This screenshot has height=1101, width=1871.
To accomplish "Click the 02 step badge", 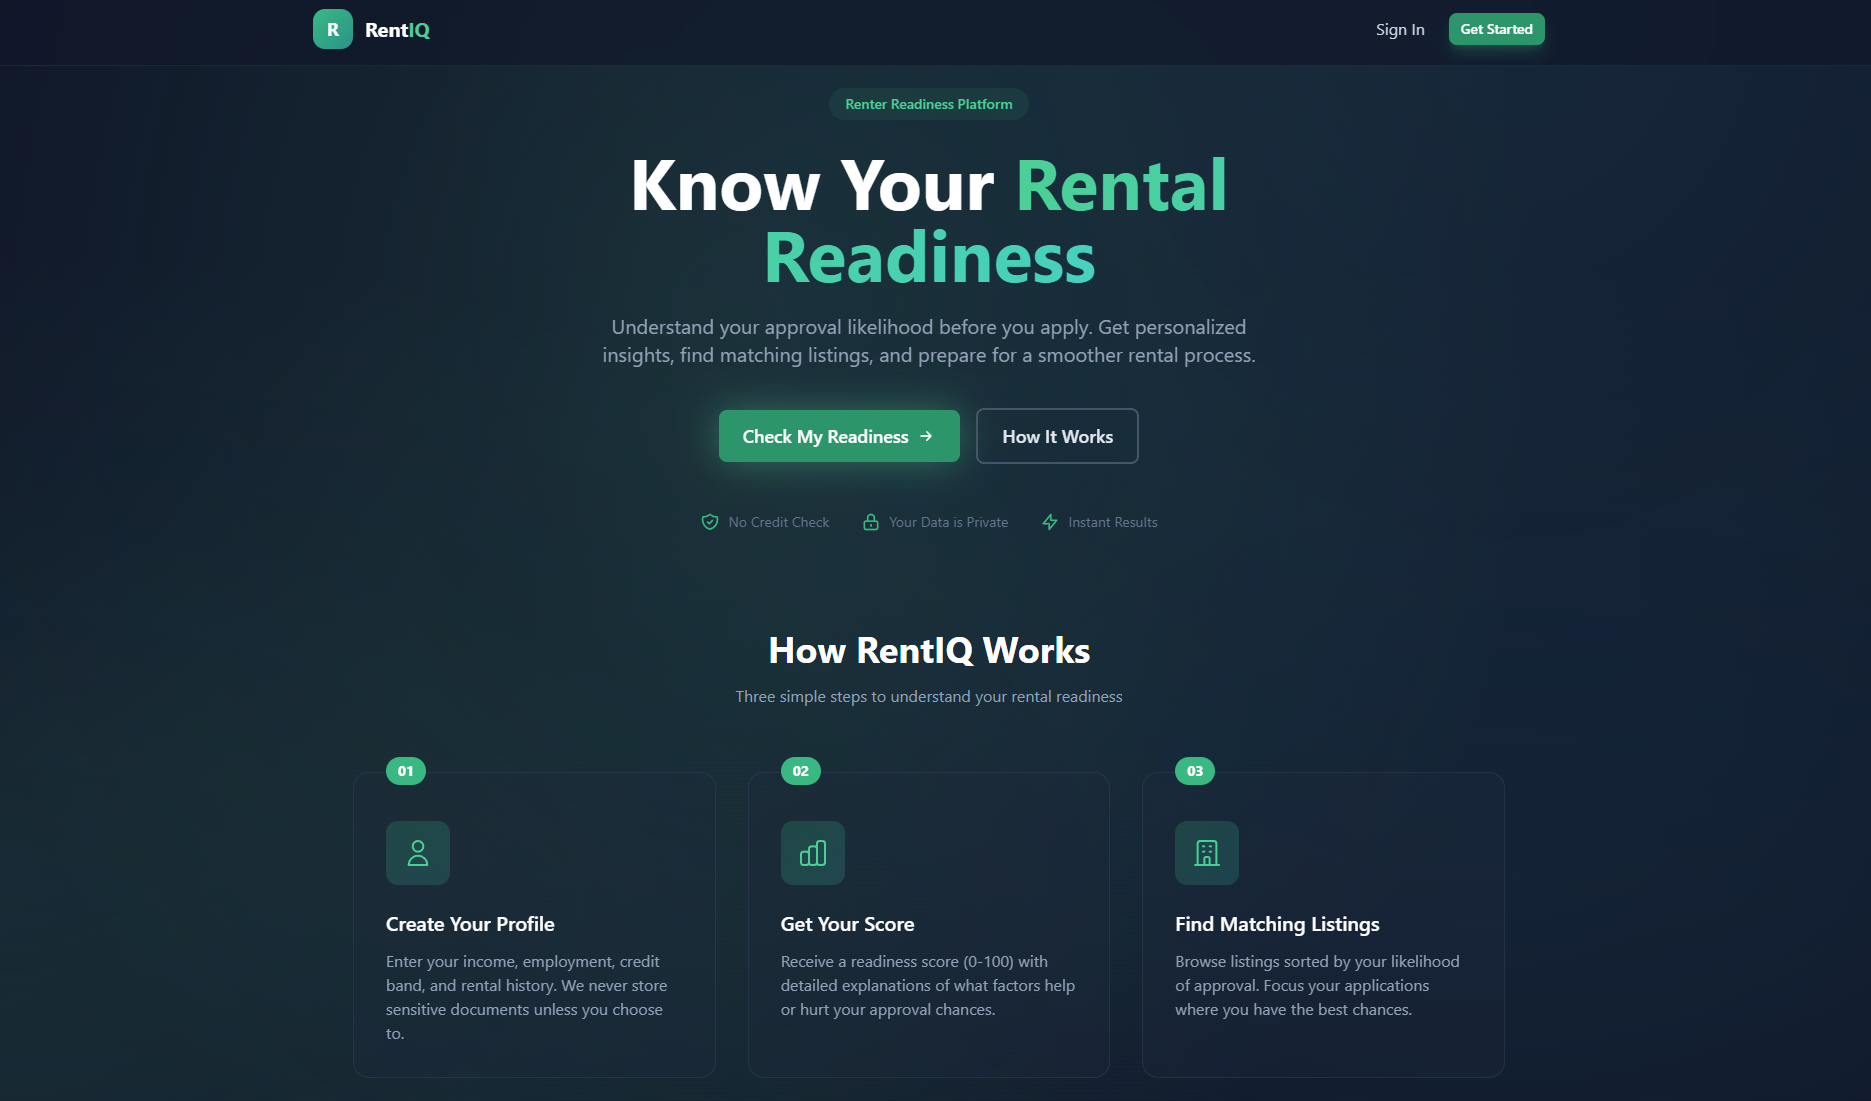I will click(x=801, y=771).
